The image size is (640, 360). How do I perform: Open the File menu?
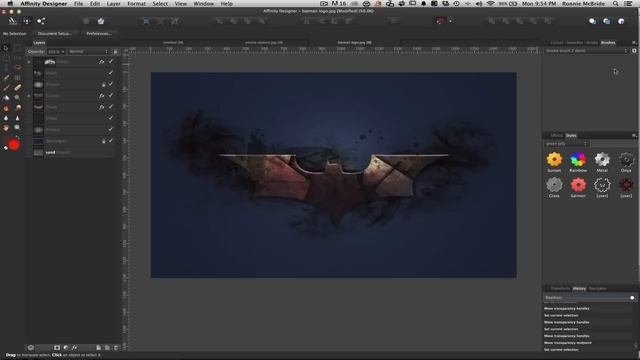78,4
